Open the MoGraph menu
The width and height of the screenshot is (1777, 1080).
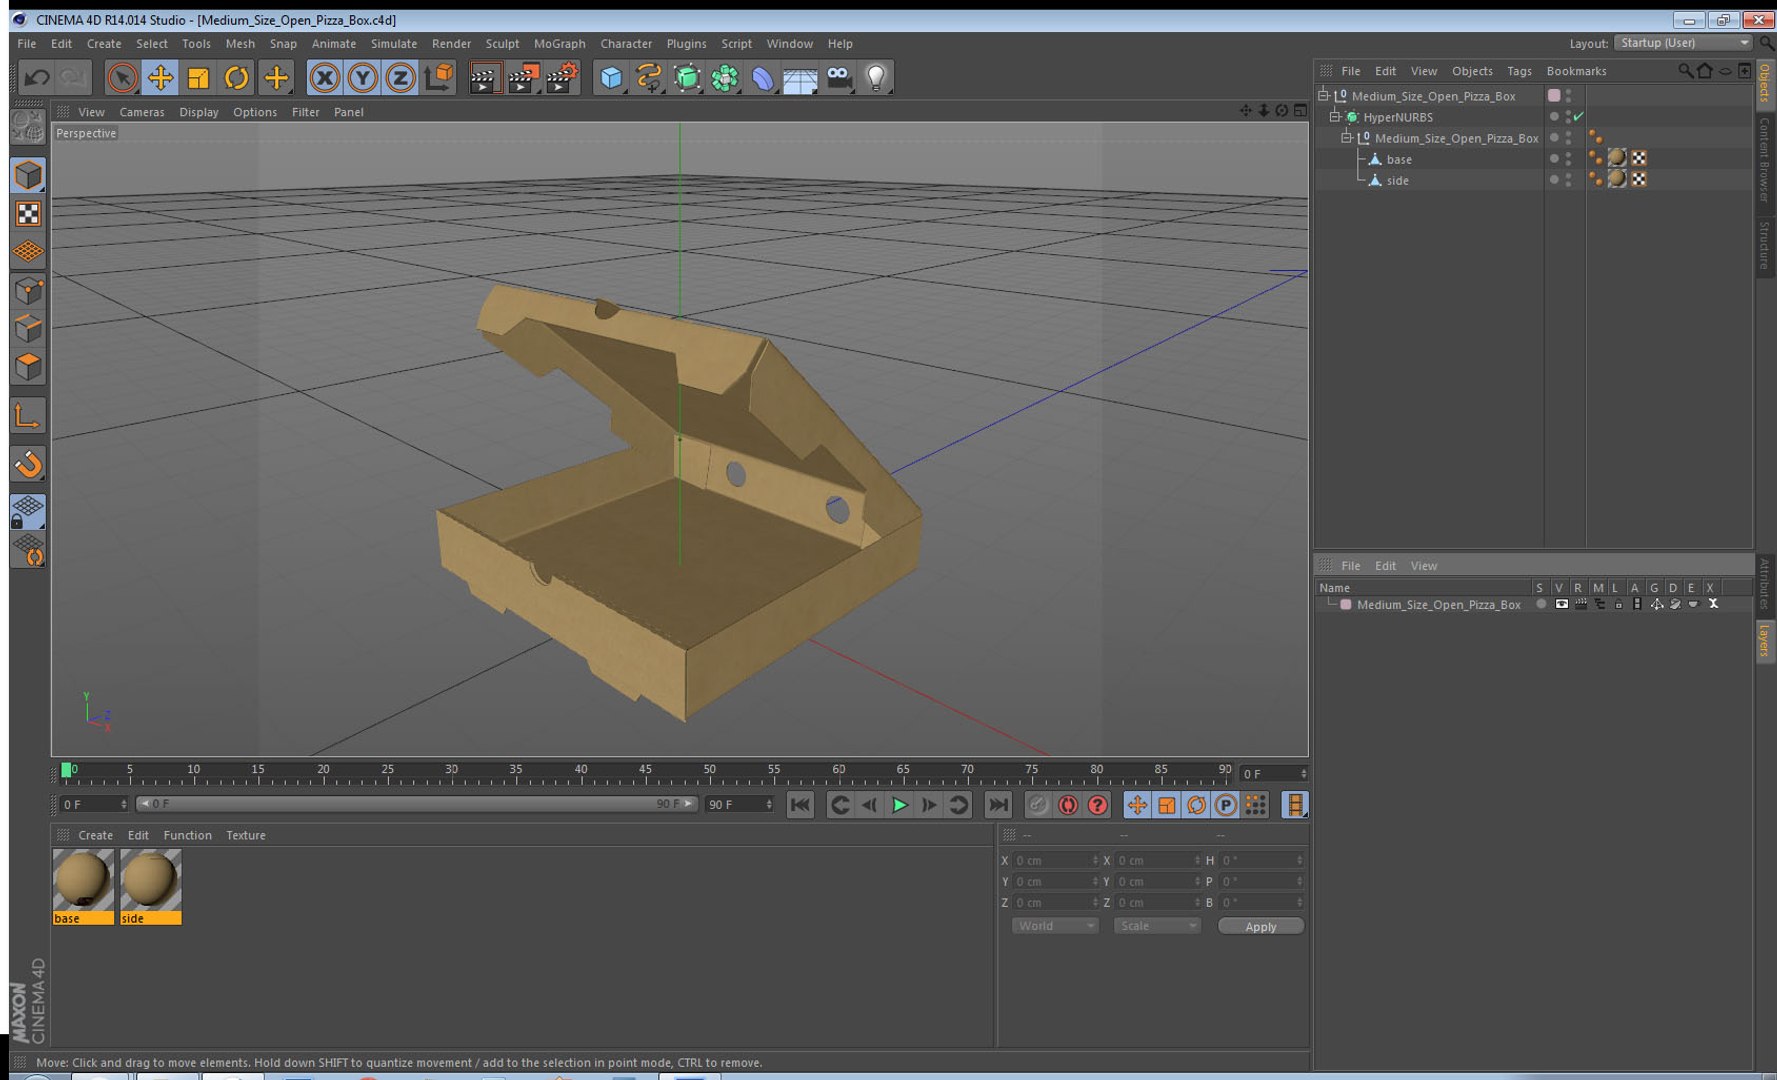pyautogui.click(x=560, y=44)
